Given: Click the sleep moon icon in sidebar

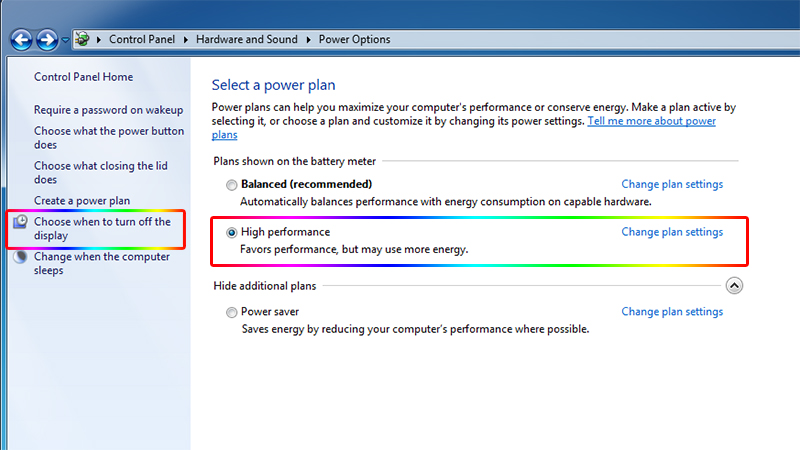Looking at the screenshot, I should click(20, 257).
